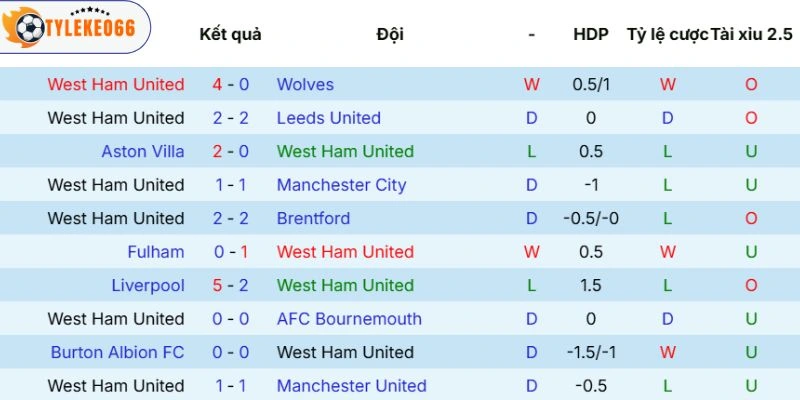Click the Manchester City team link
Screen dimensions: 800x400
click(x=341, y=185)
